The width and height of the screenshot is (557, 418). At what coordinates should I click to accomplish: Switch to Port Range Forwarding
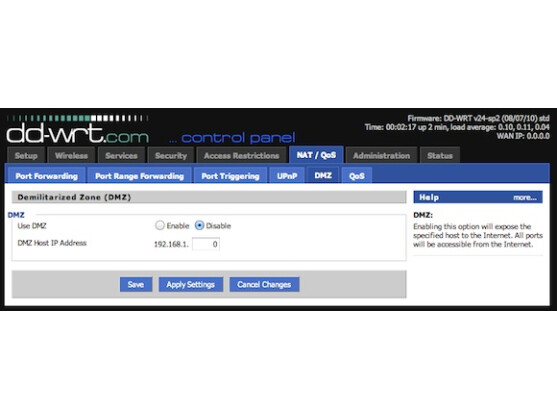coord(139,176)
